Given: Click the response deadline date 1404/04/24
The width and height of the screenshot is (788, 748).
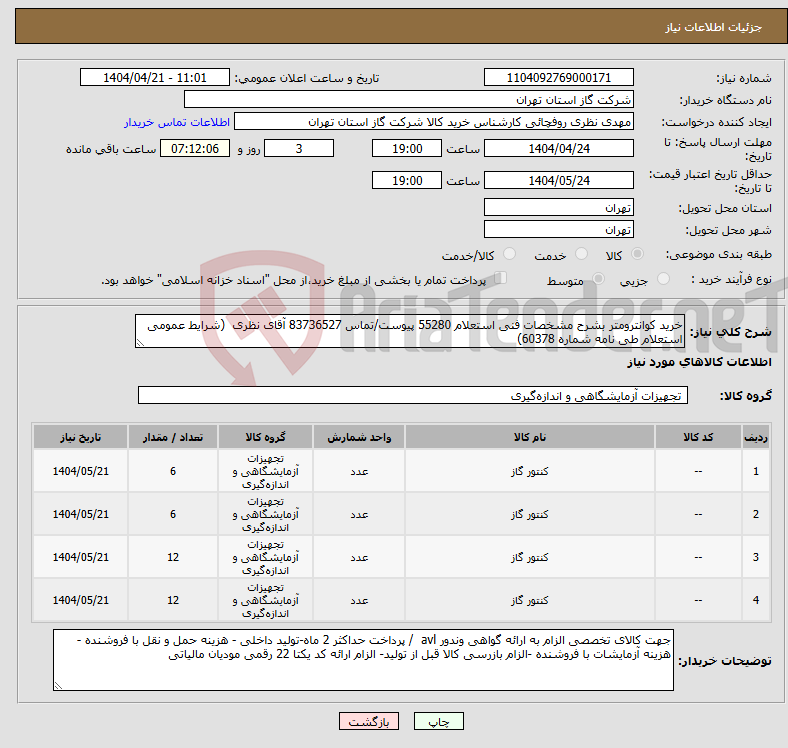Looking at the screenshot, I should pyautogui.click(x=558, y=148).
